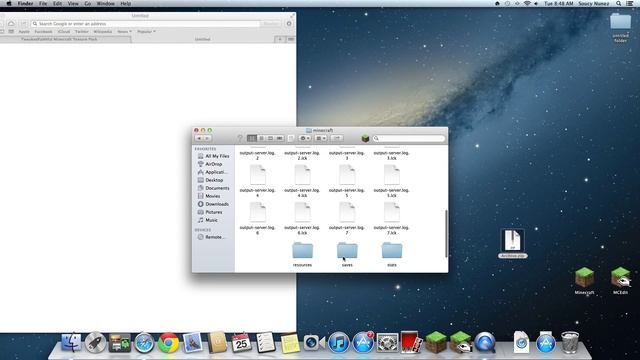The image size is (640, 360).
Task: Select Music in Finder sidebar
Action: point(207,220)
